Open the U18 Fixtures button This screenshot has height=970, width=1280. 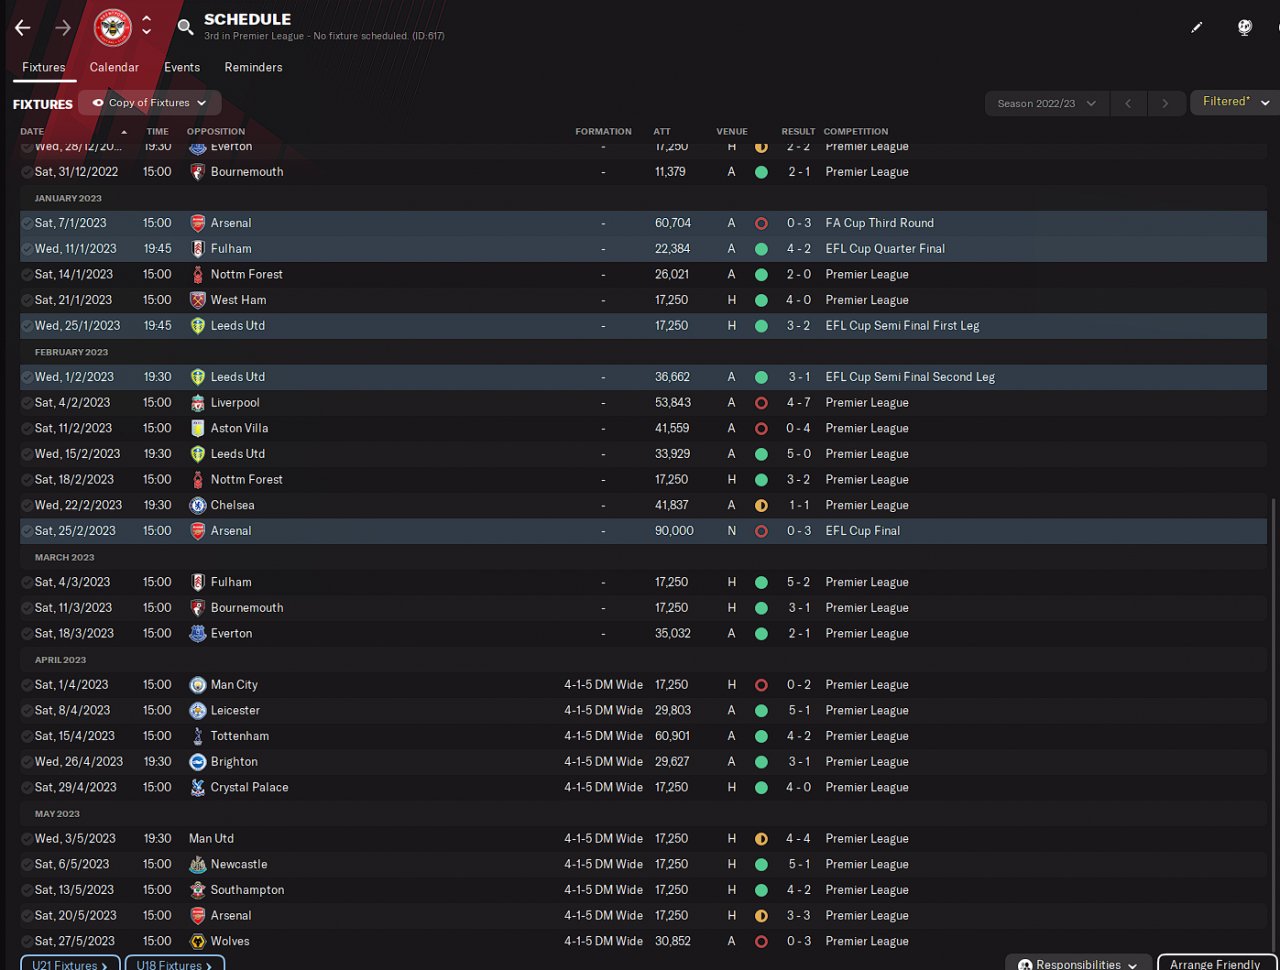tap(175, 964)
